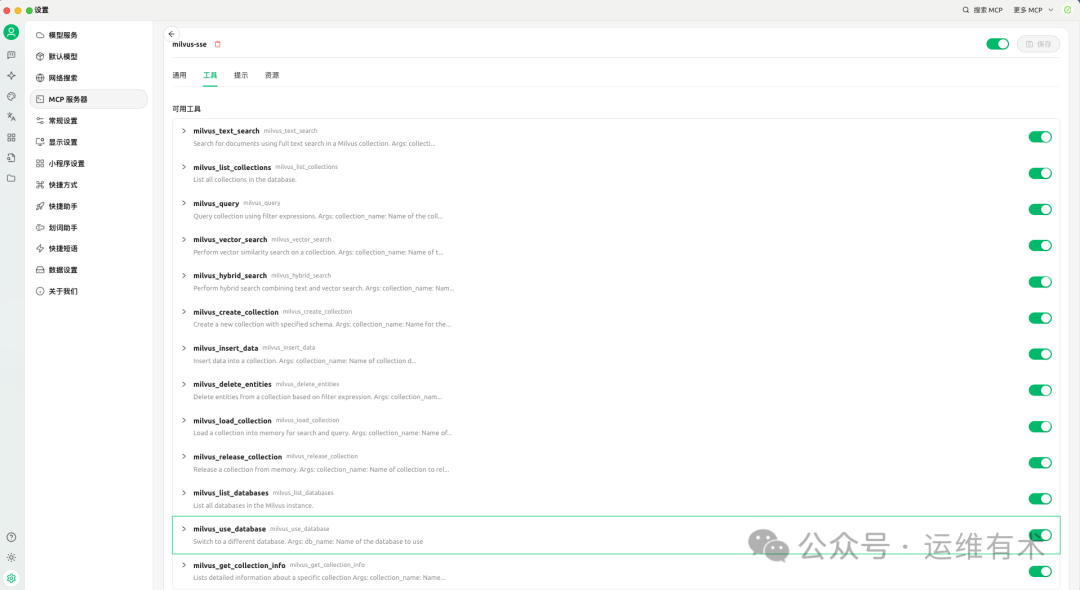Expand the milvus_query row
This screenshot has width=1080, height=590.
coord(184,203)
